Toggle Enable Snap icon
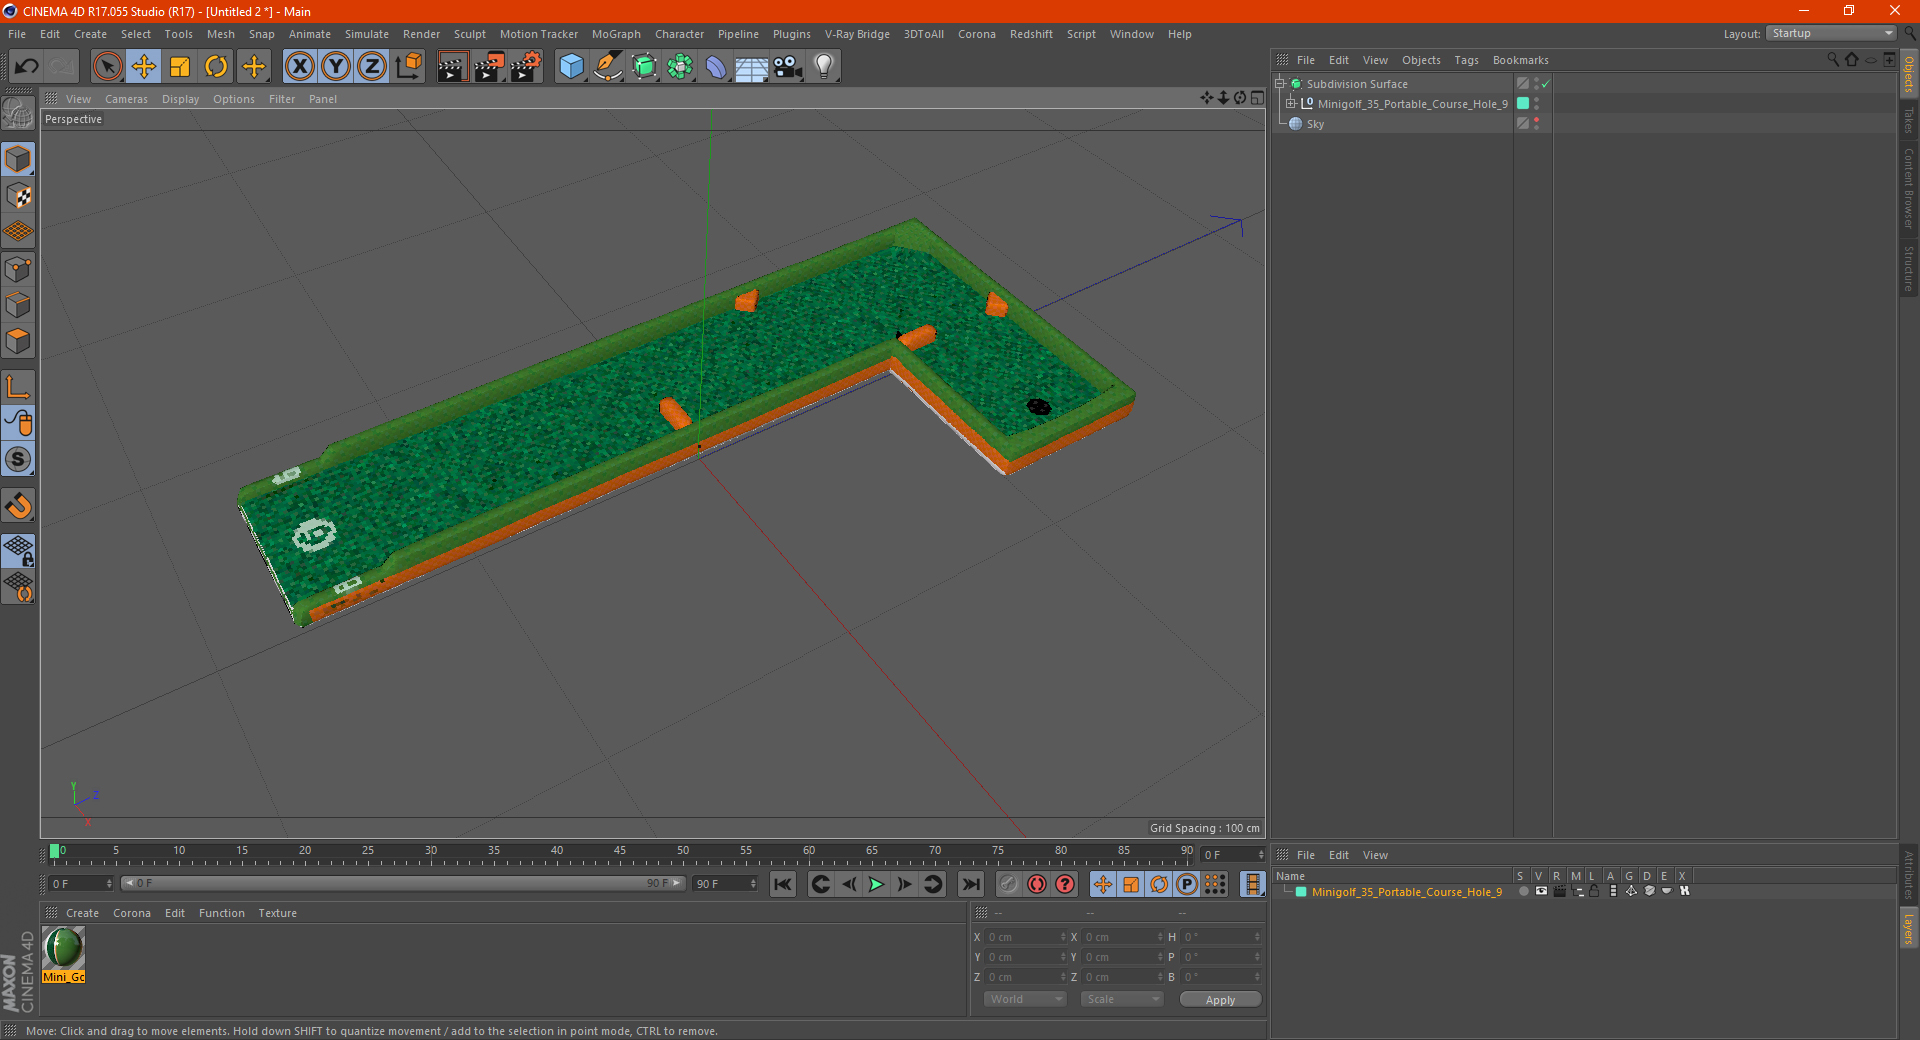 click(x=18, y=459)
